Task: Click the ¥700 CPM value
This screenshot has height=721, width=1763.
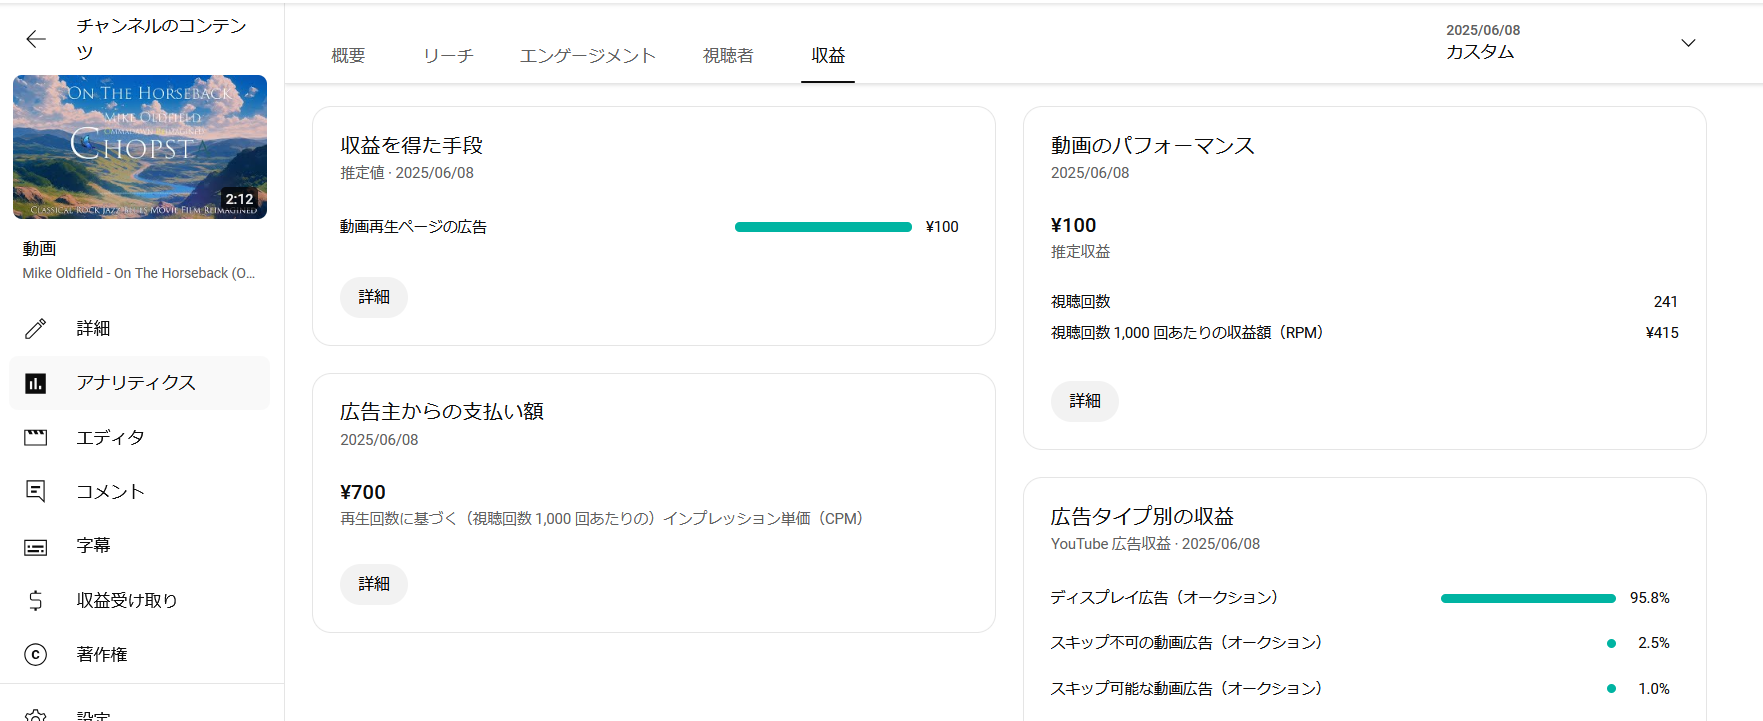Action: (x=363, y=492)
